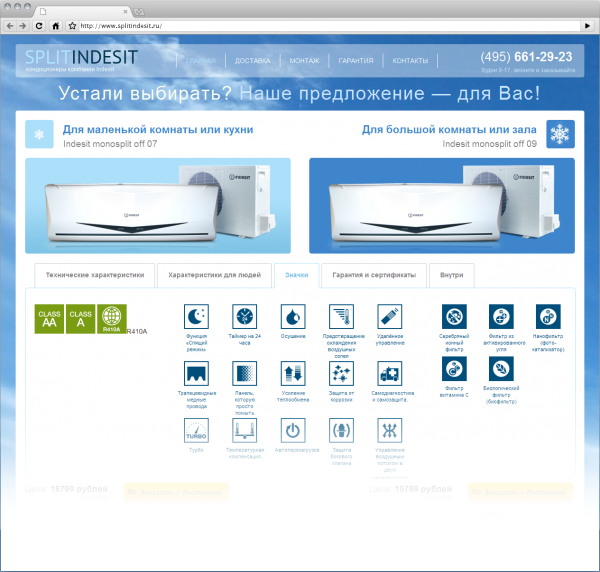Click the heat exchange boost arrows icon
Viewport: 600px width, 572px height.
click(293, 373)
